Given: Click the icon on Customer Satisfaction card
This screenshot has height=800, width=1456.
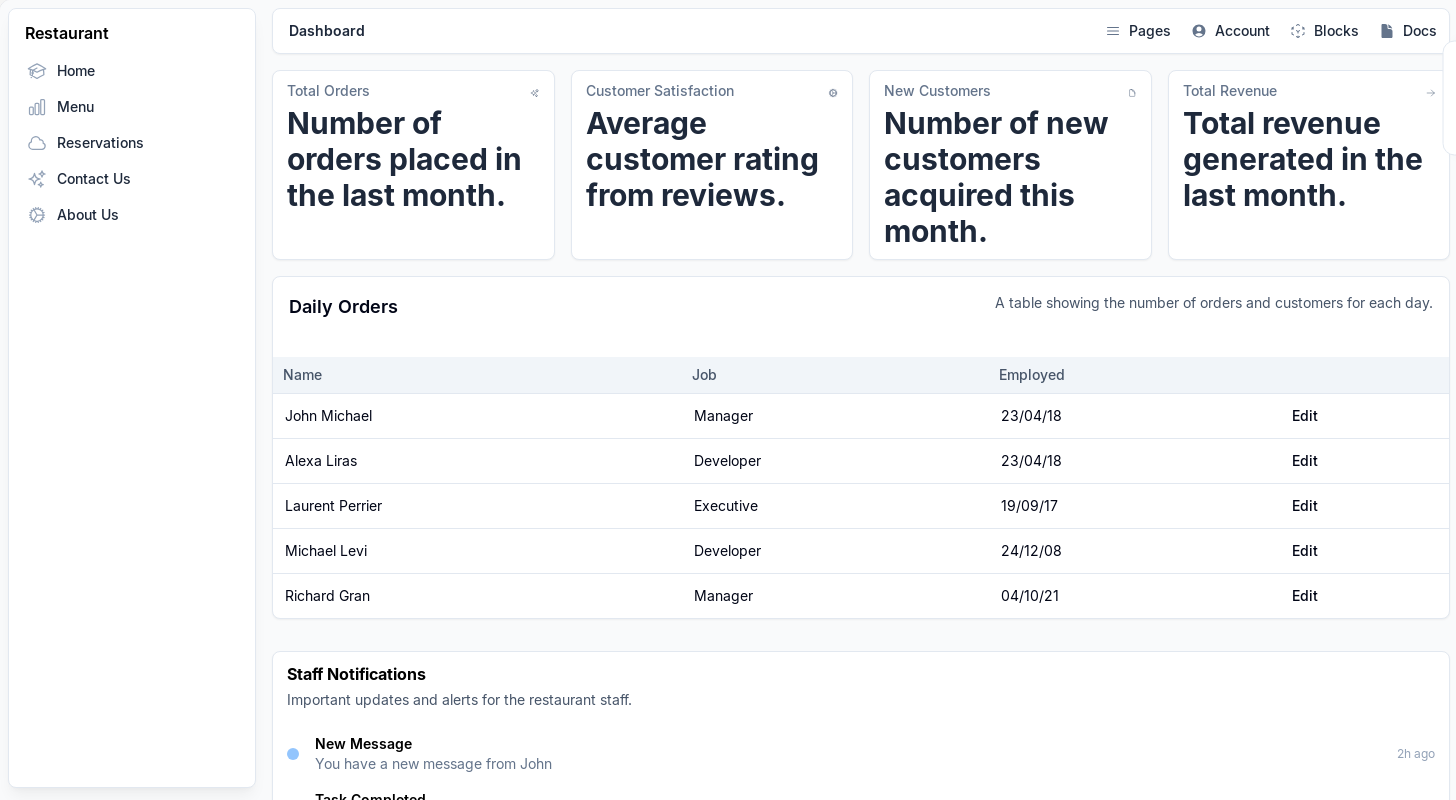Looking at the screenshot, I should (833, 93).
